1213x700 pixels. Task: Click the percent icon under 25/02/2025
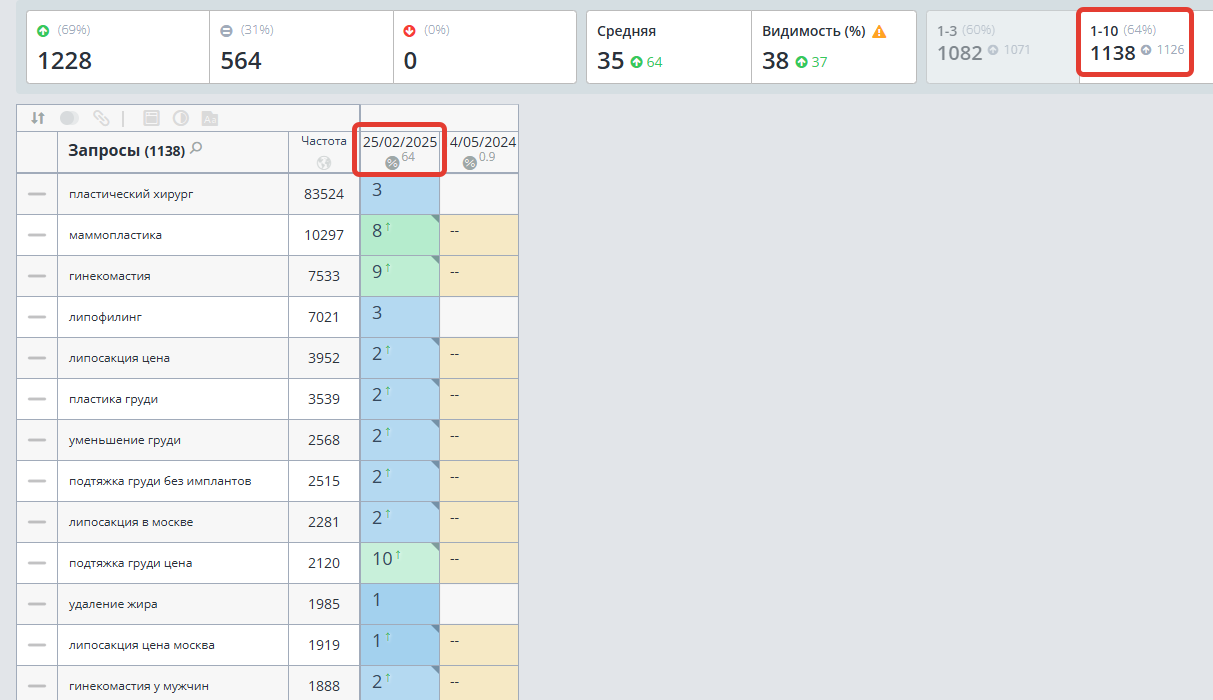click(x=392, y=162)
